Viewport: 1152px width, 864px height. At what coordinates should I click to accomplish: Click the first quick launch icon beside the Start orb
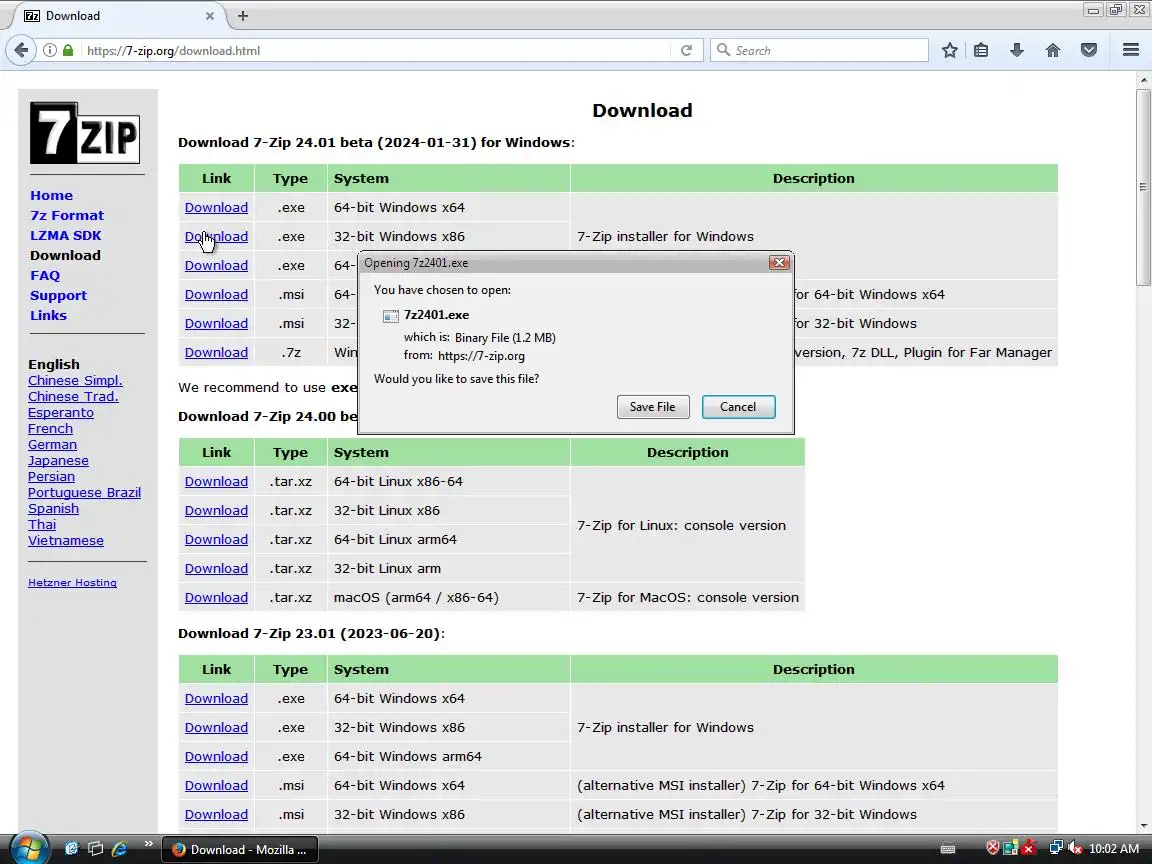(x=72, y=849)
